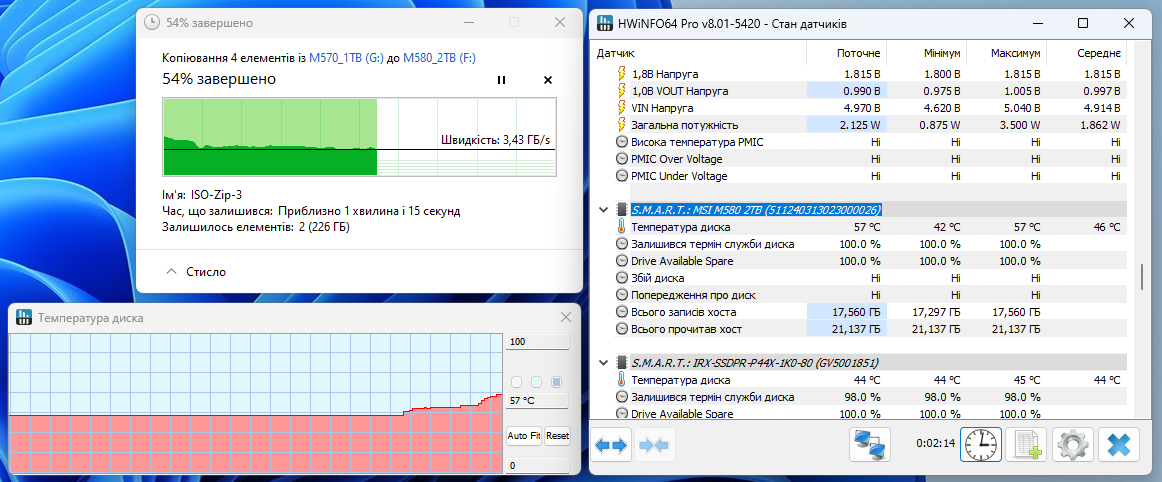Click the copy progress speed graph

tap(359, 136)
